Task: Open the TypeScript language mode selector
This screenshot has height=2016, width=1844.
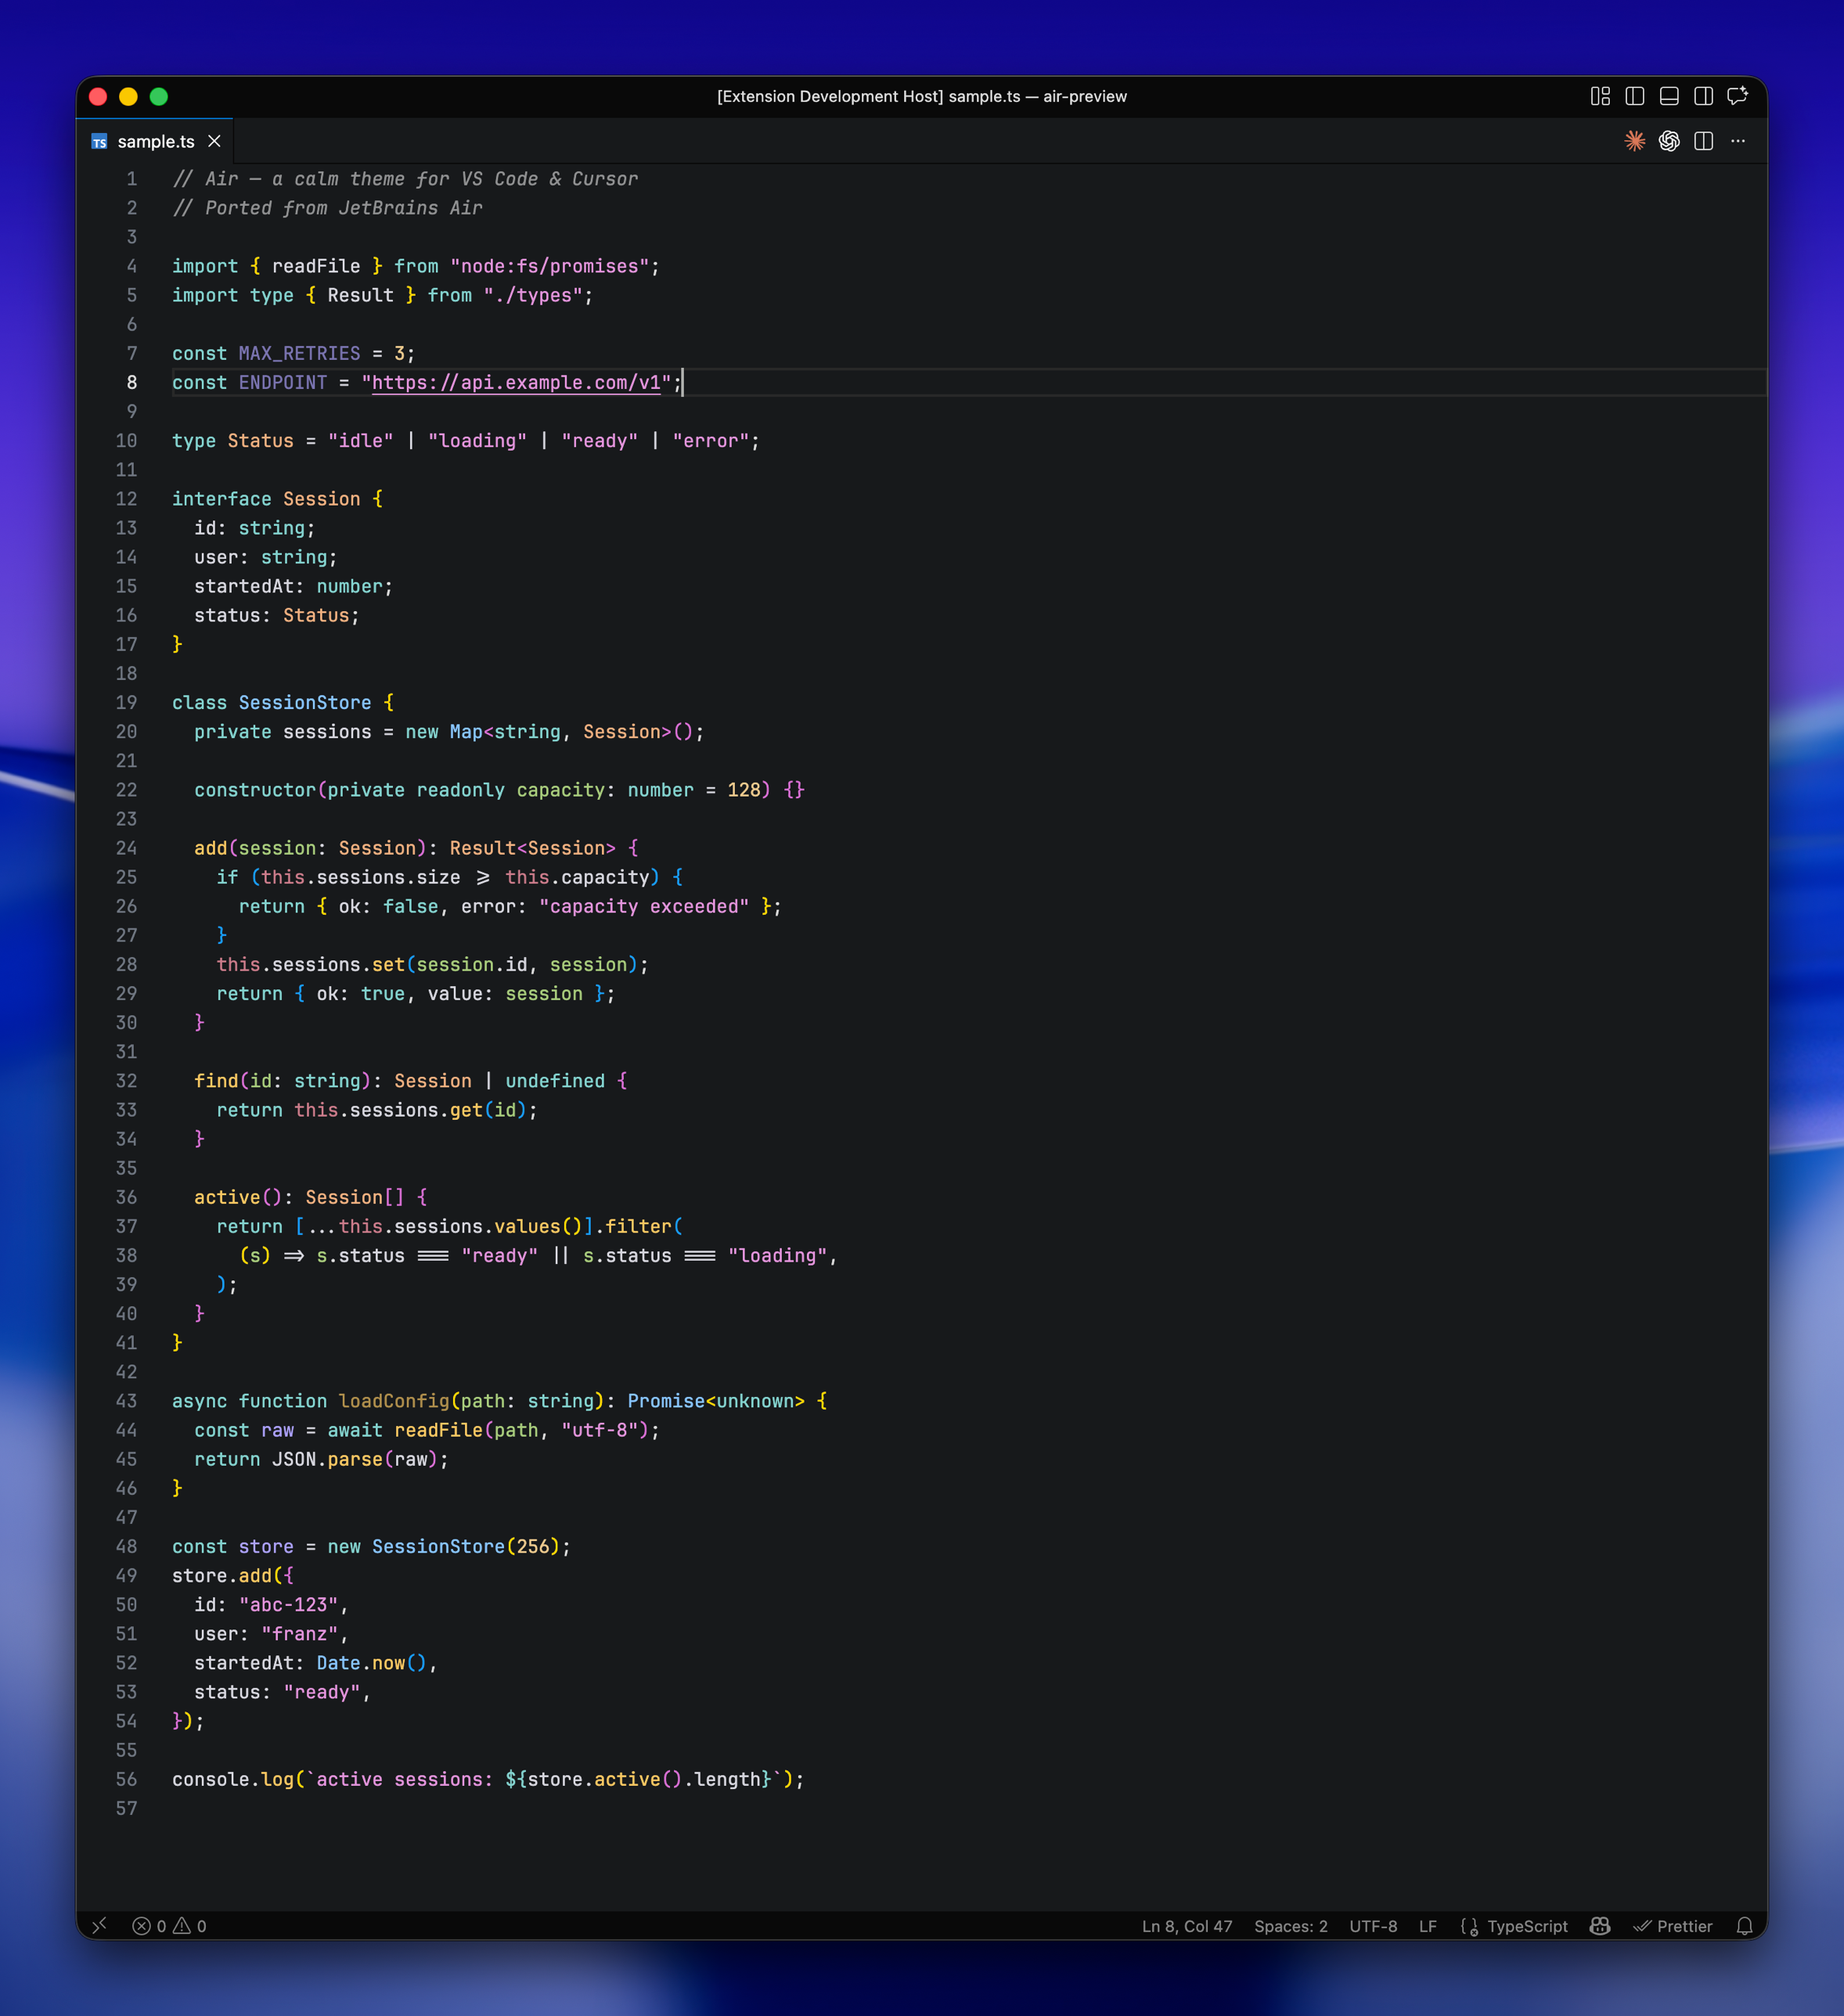Action: (x=1527, y=1926)
